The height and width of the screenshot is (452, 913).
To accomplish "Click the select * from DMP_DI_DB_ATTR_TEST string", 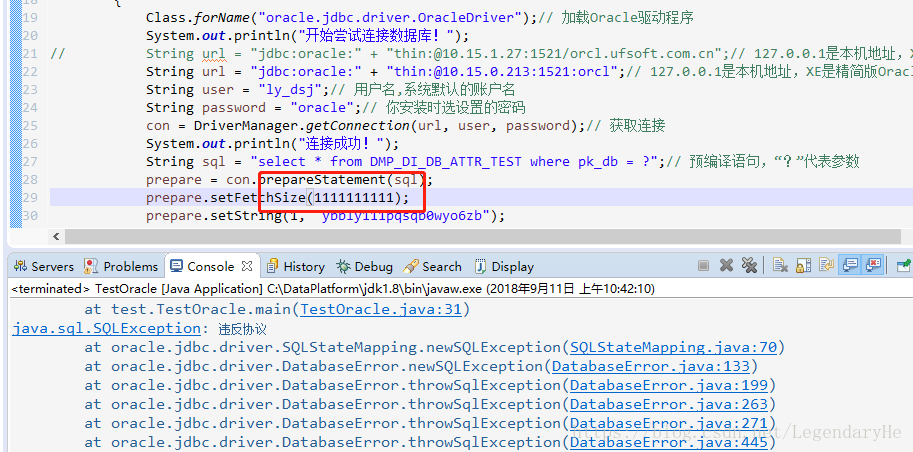I will pos(454,162).
